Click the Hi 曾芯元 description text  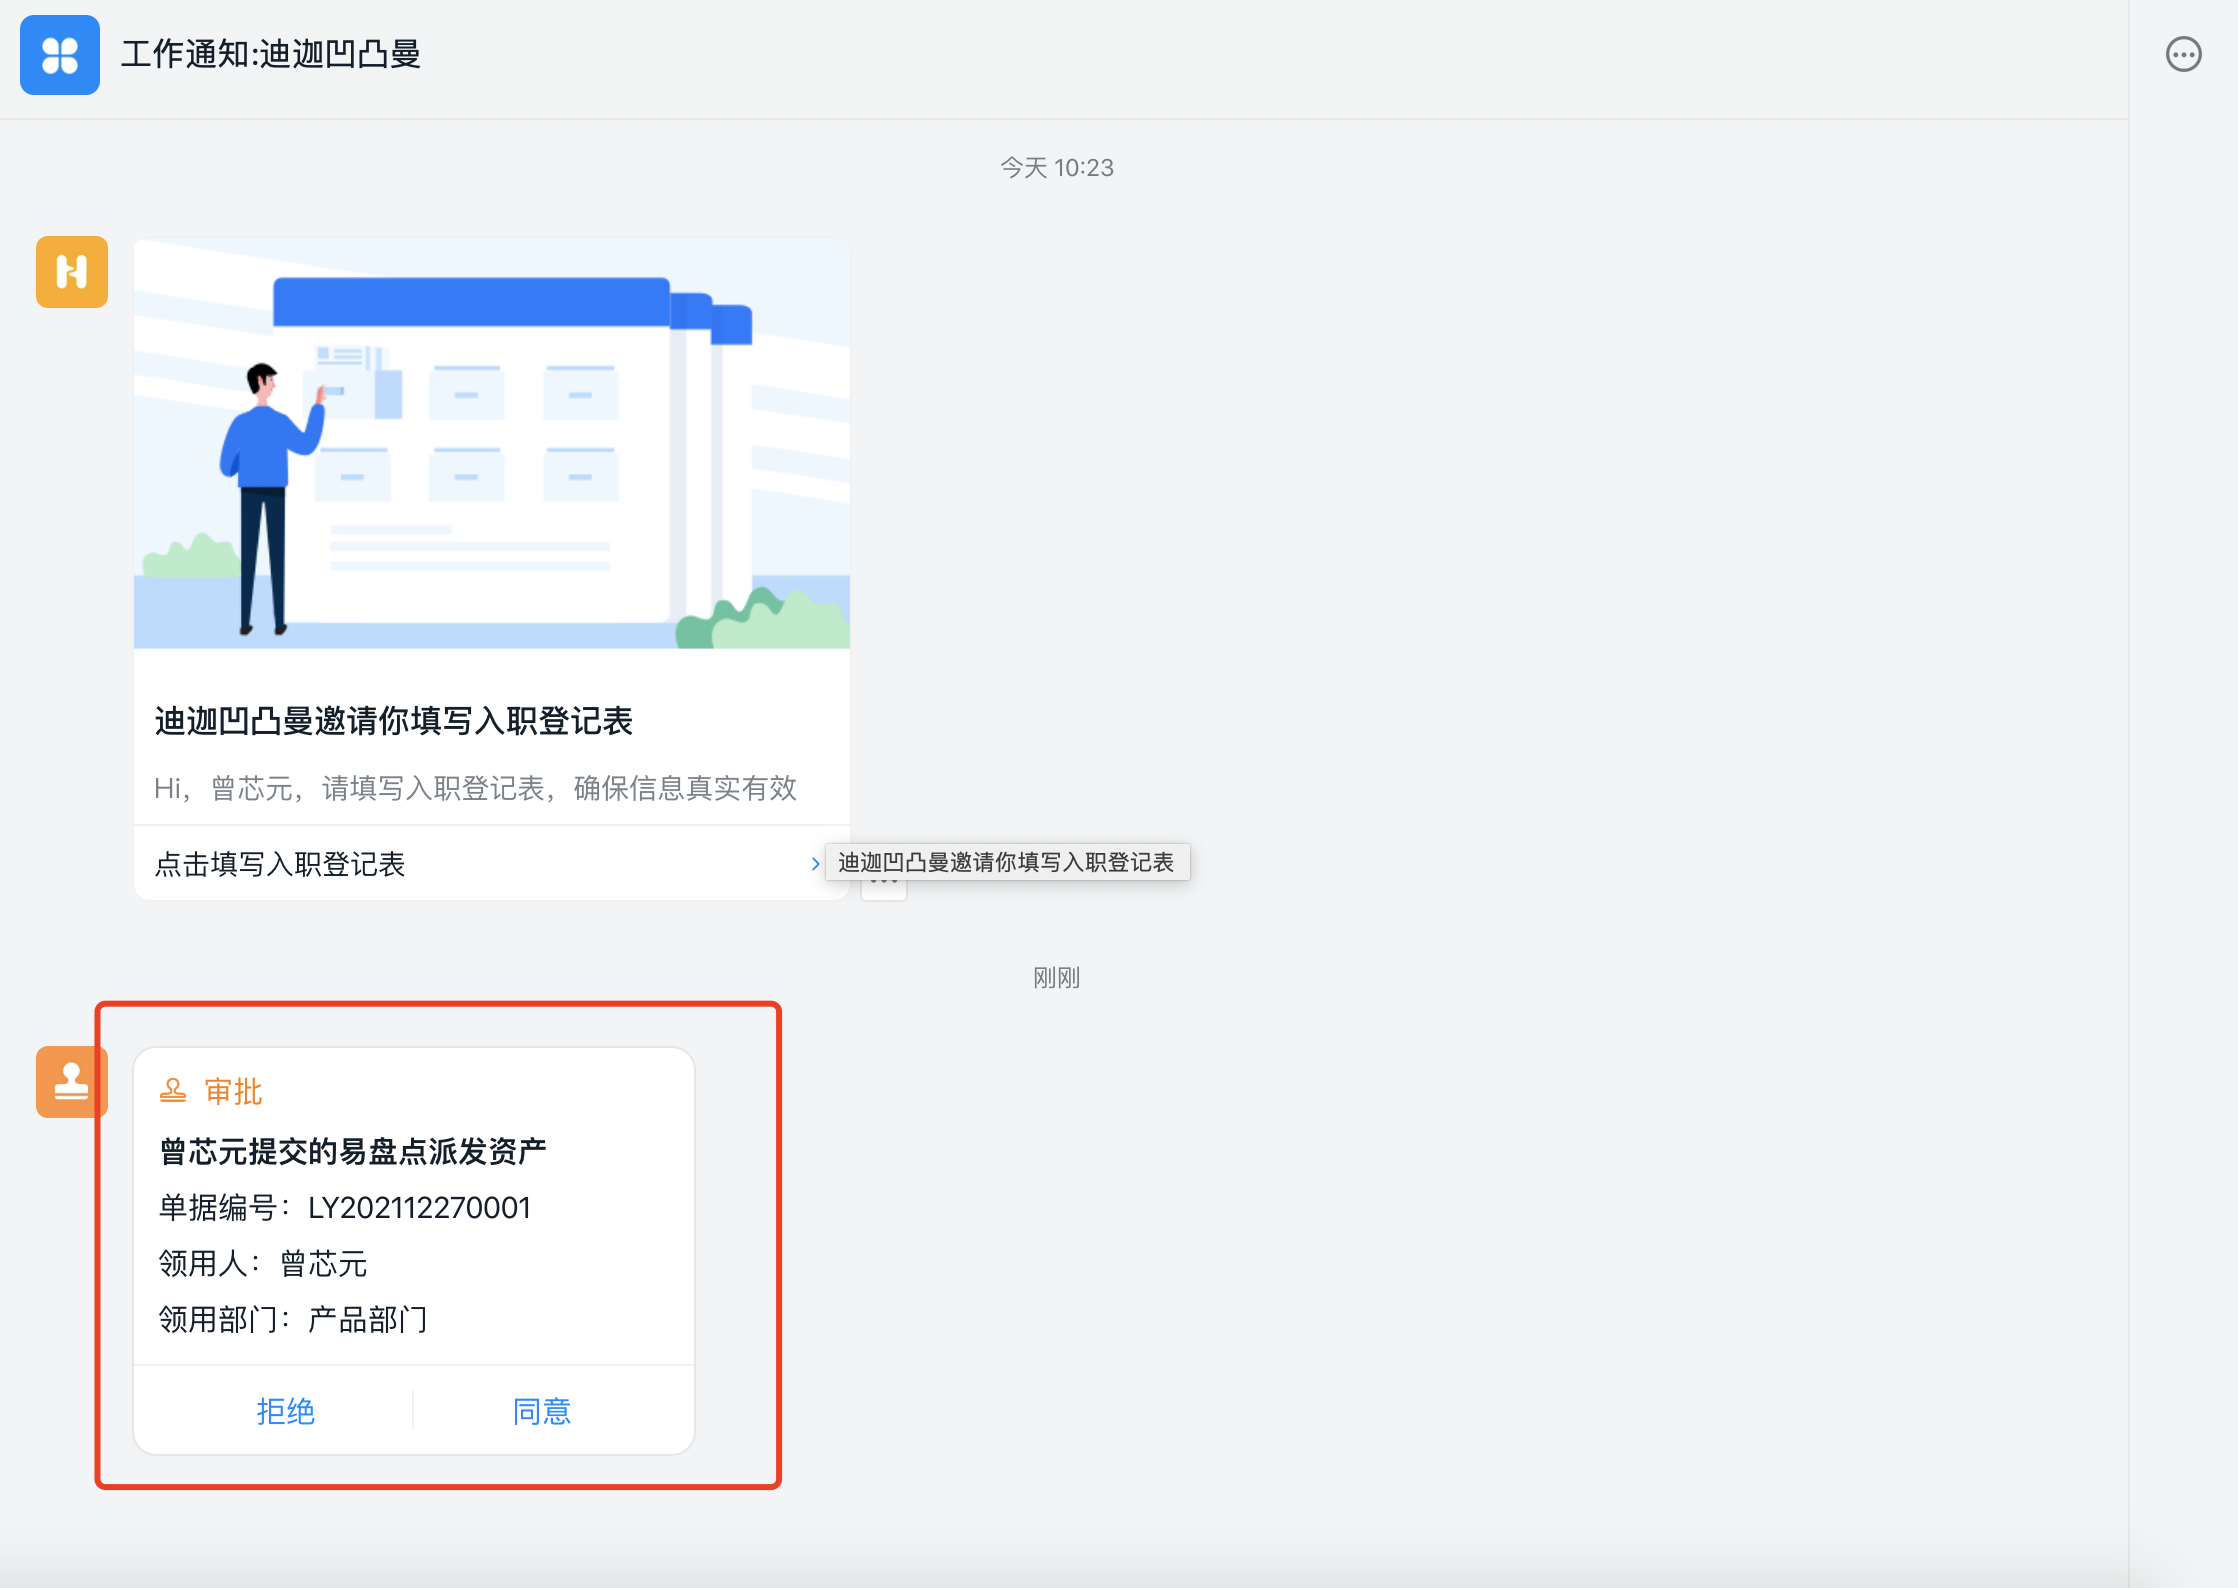475,788
